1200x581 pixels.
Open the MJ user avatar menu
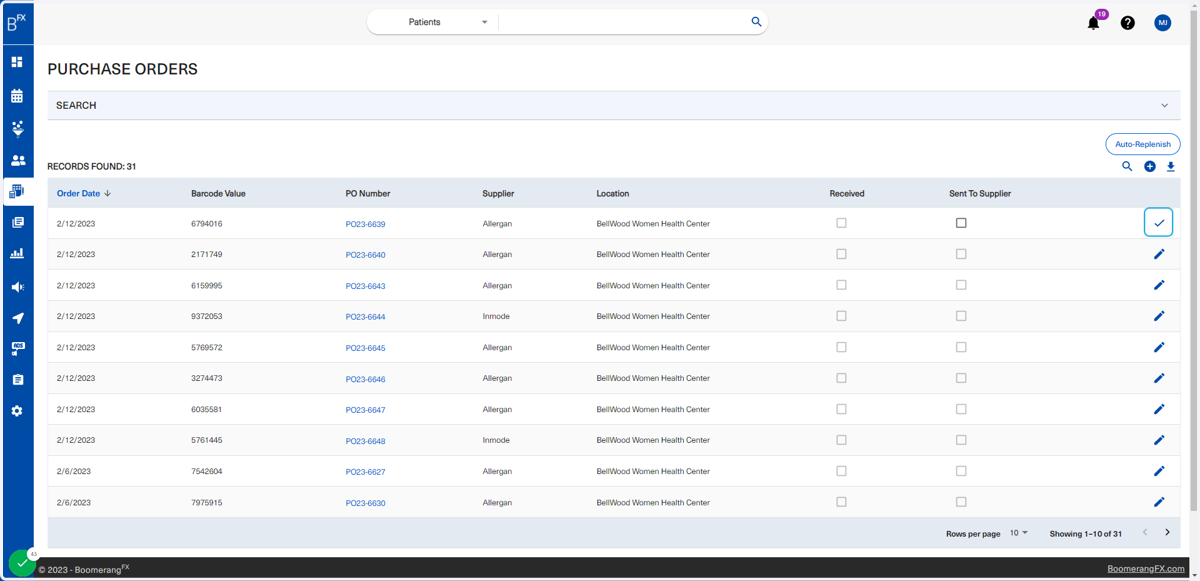(x=1162, y=23)
